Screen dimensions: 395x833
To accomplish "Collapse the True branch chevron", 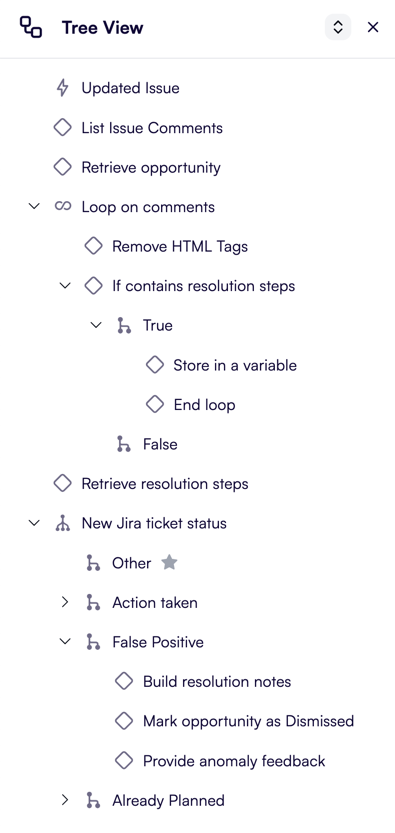I will 96,325.
